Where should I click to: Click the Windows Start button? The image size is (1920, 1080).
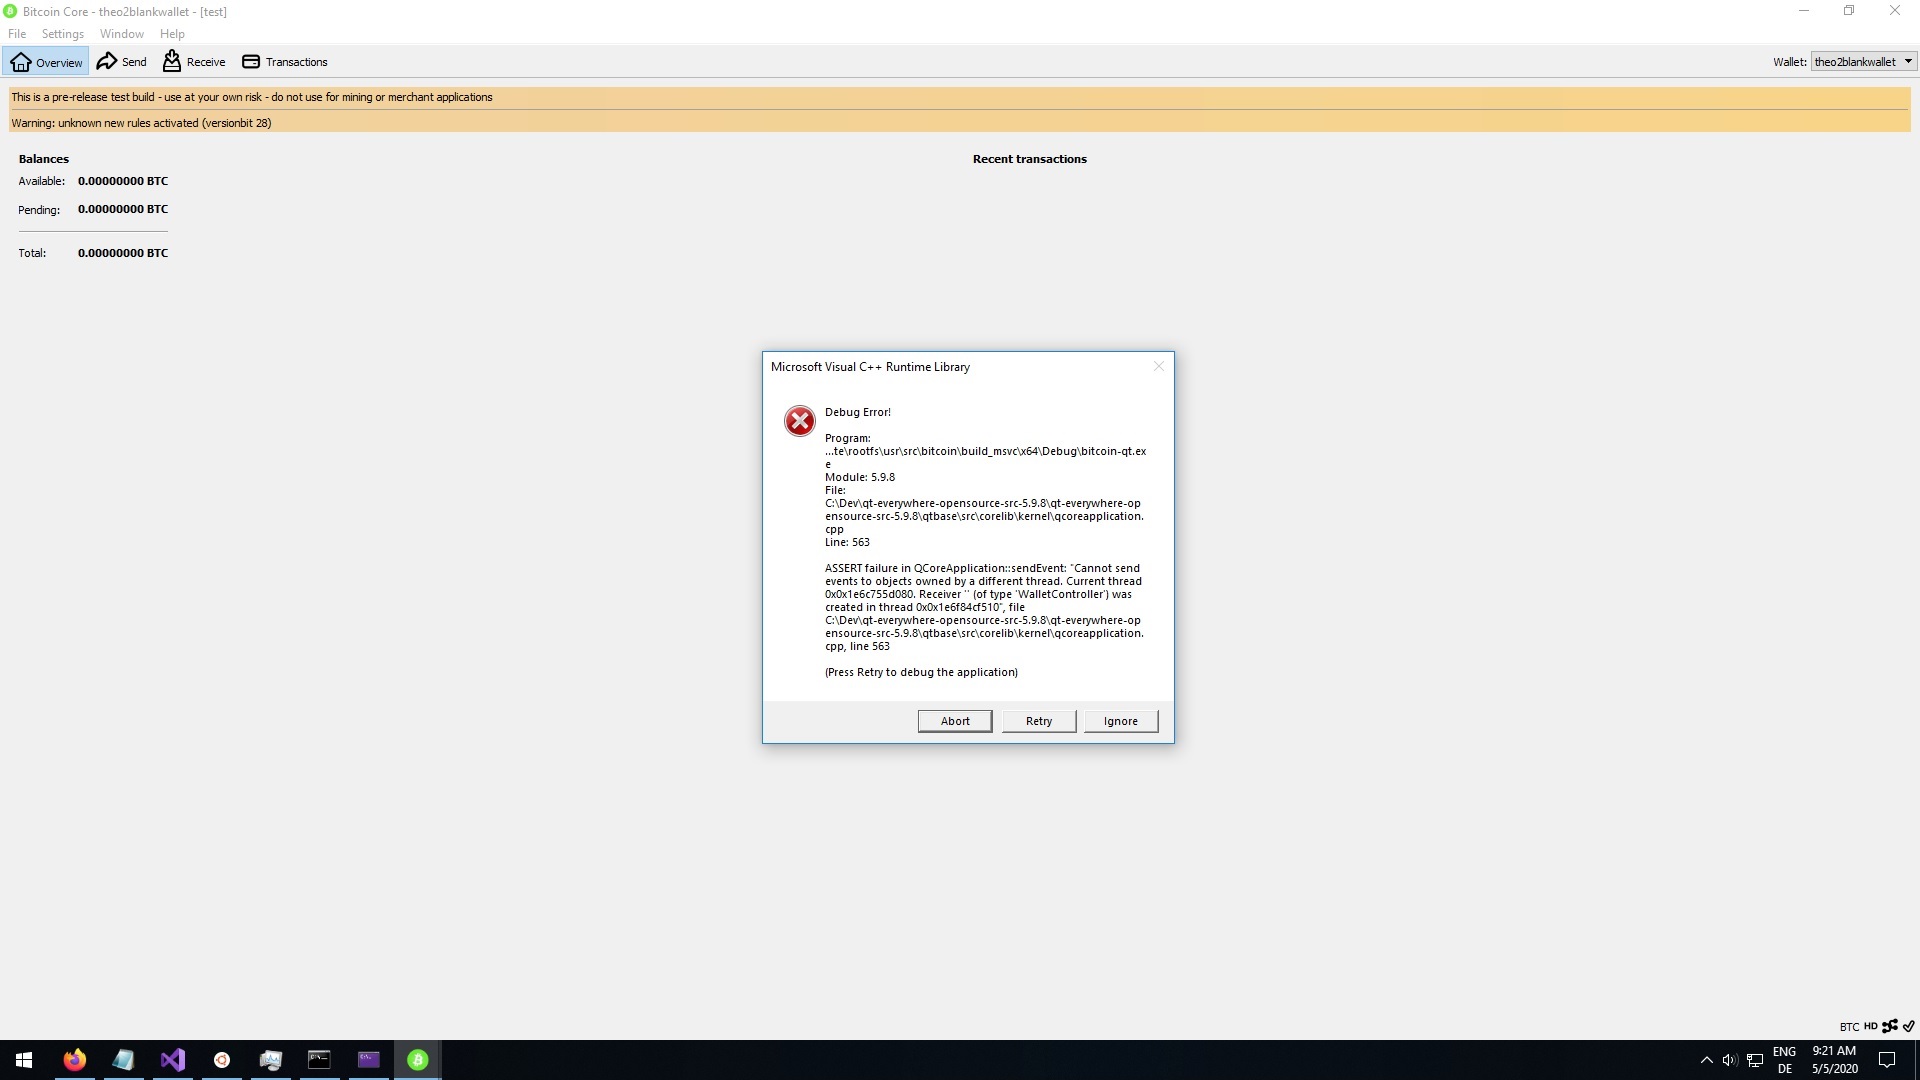point(22,1059)
